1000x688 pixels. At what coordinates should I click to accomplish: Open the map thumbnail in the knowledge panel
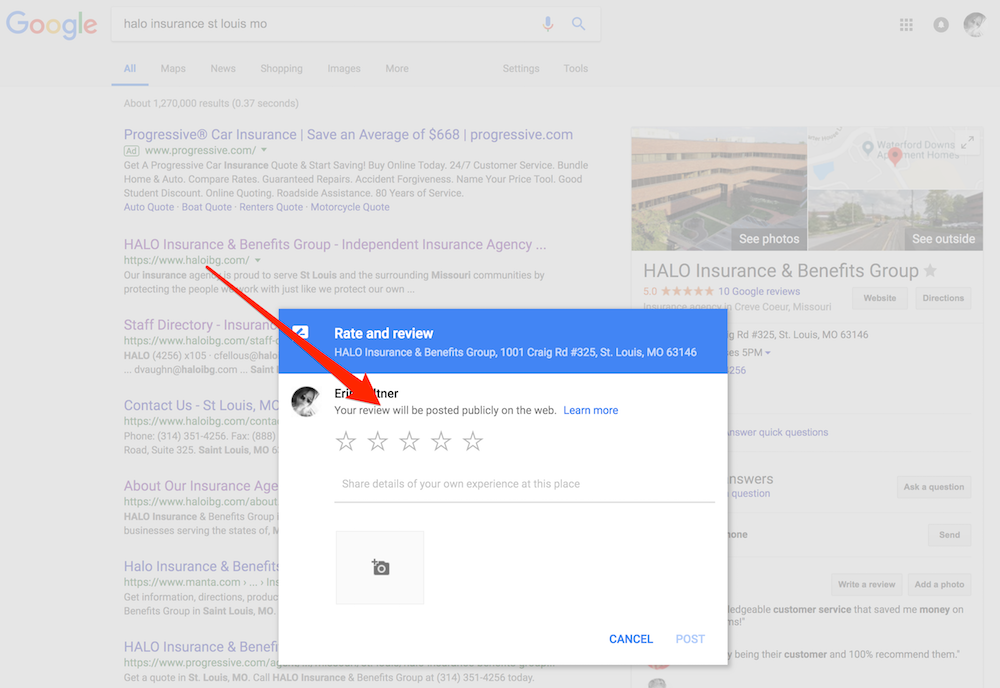pos(895,157)
